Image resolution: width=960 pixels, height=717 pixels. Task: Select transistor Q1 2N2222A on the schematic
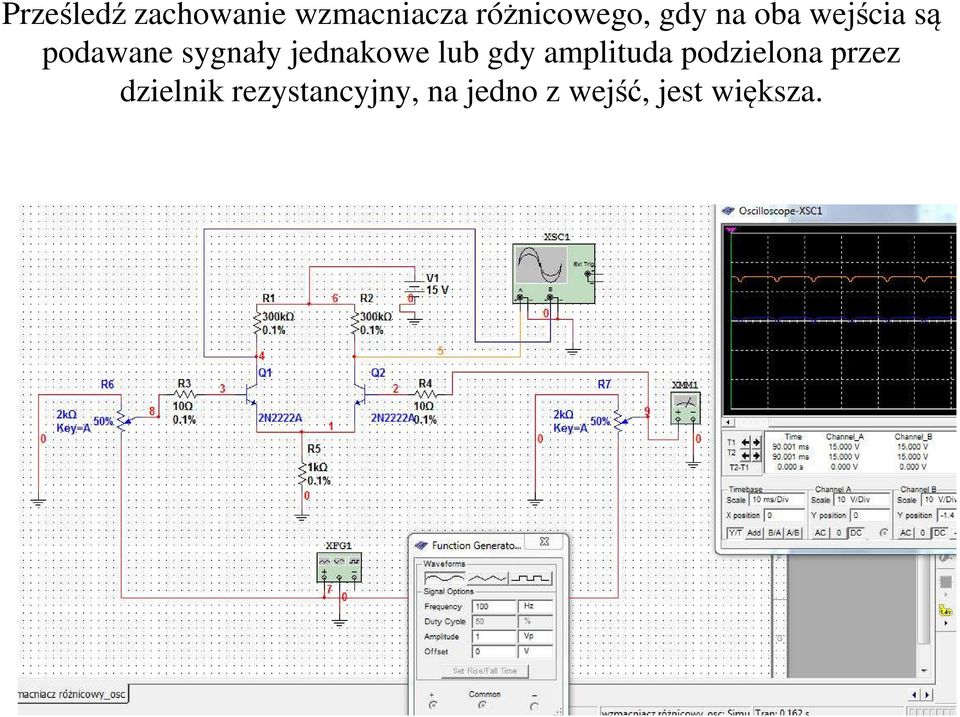click(252, 395)
